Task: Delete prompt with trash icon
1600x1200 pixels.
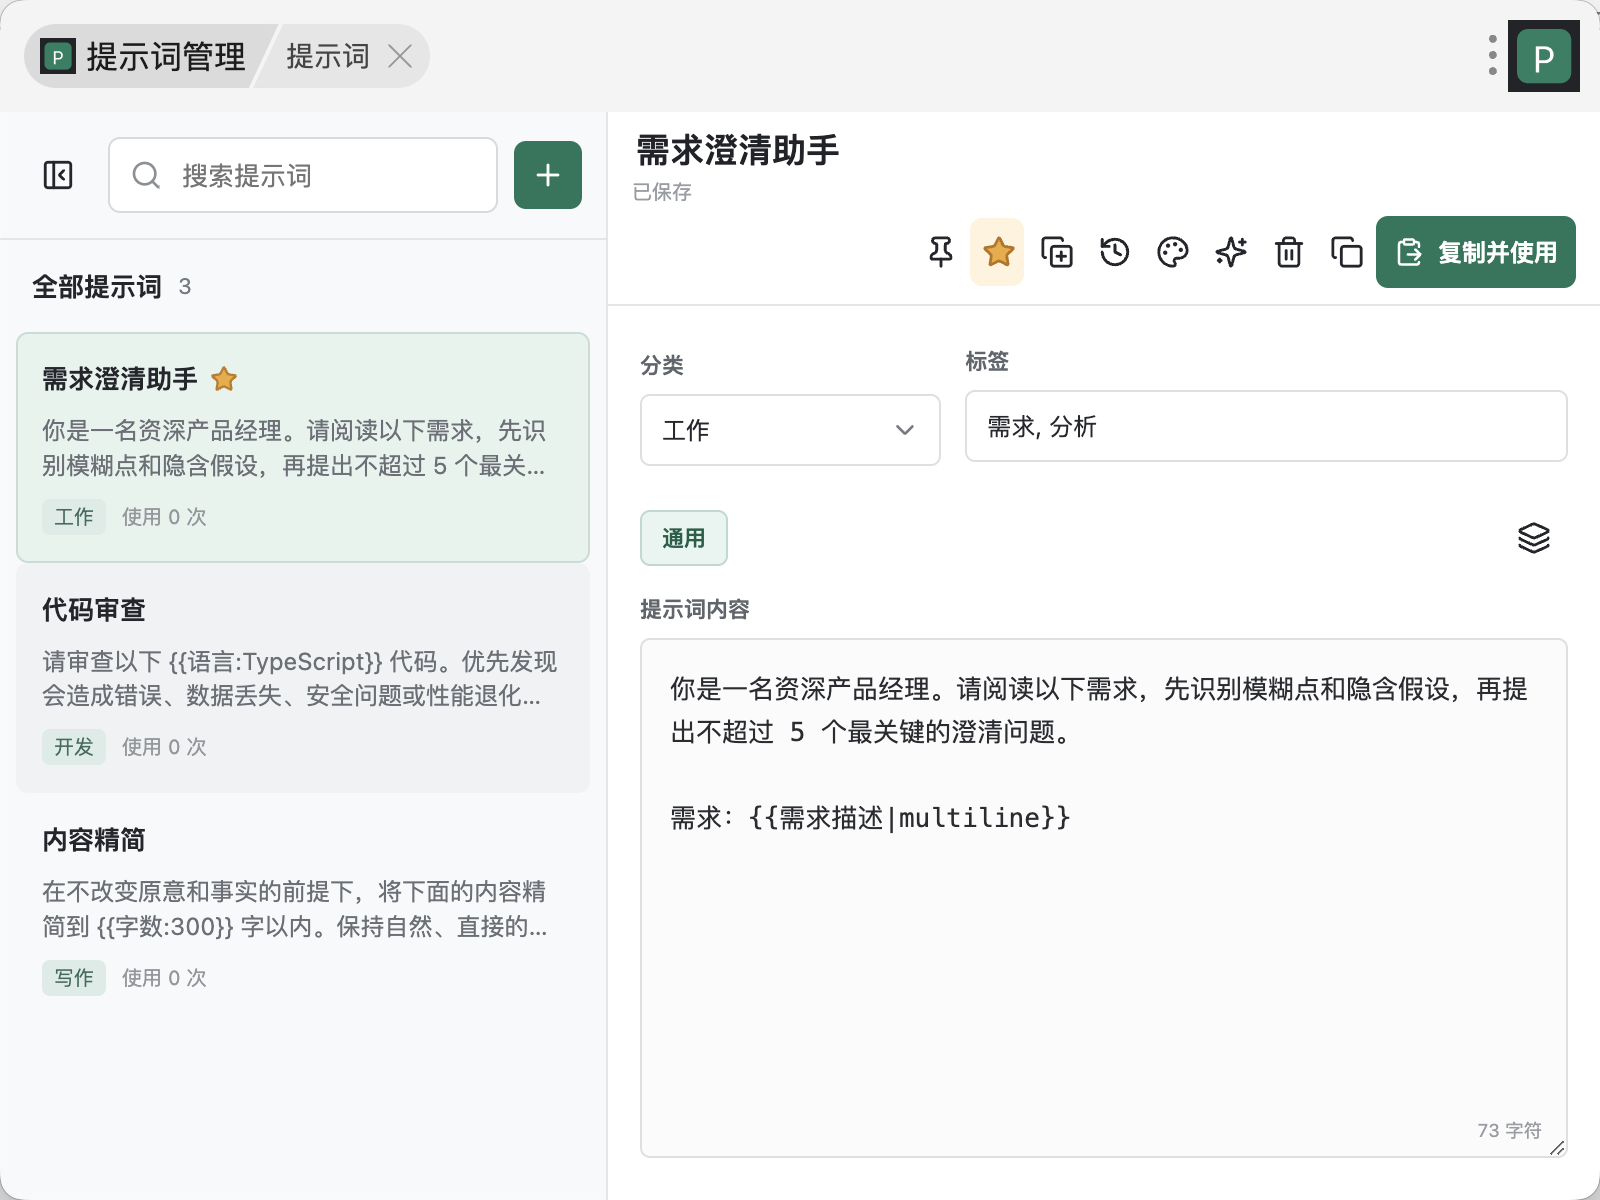Action: click(x=1289, y=252)
